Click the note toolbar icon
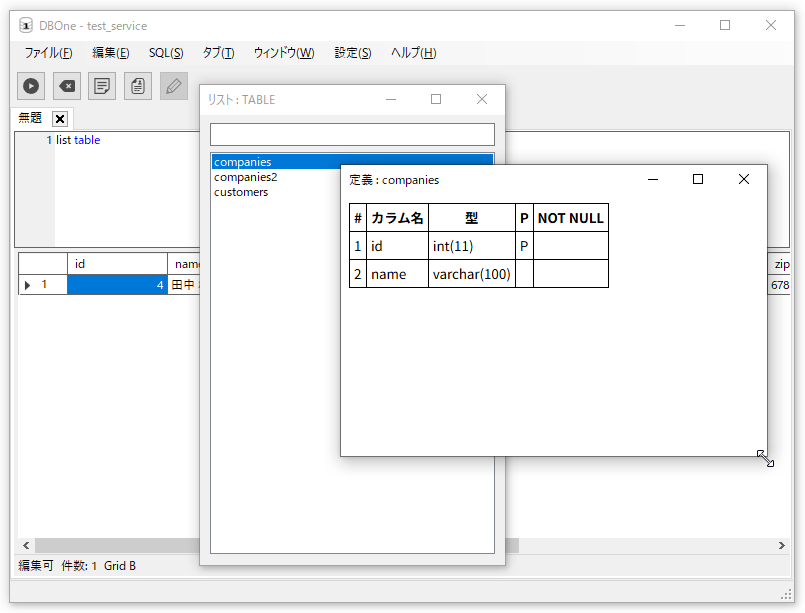This screenshot has height=613, width=805. [102, 86]
